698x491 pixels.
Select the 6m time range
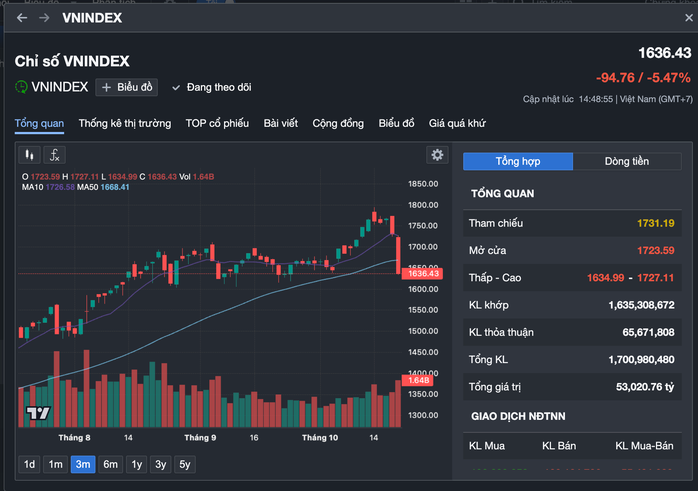(x=110, y=464)
